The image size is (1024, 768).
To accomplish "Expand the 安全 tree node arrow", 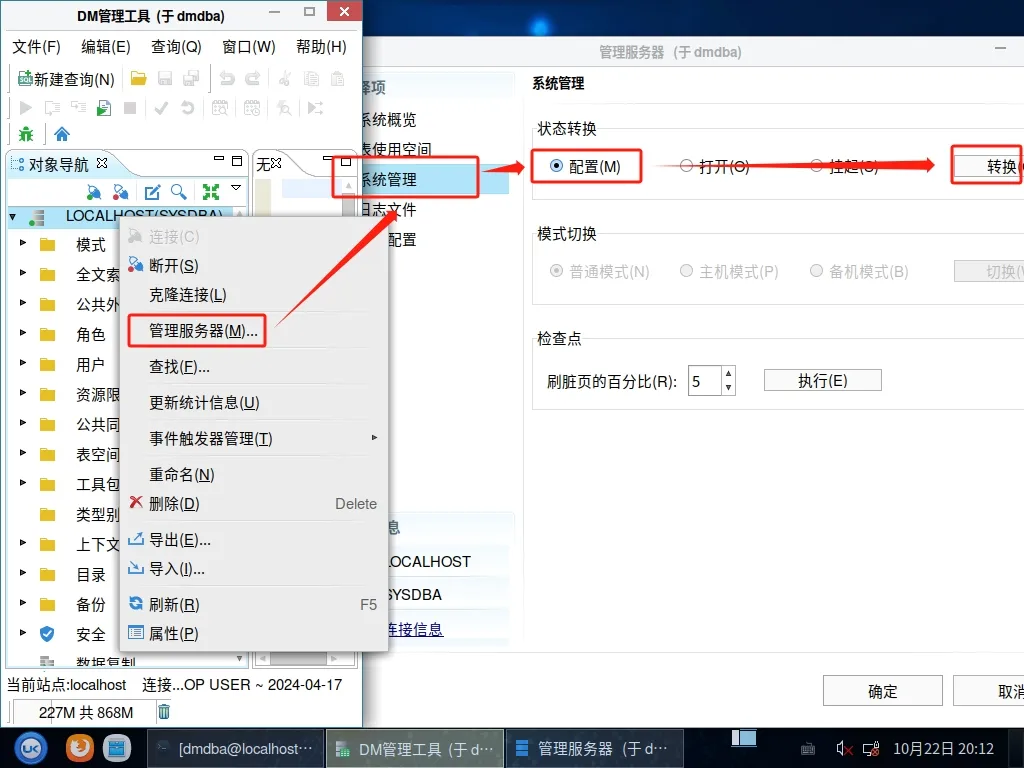I will [x=23, y=633].
